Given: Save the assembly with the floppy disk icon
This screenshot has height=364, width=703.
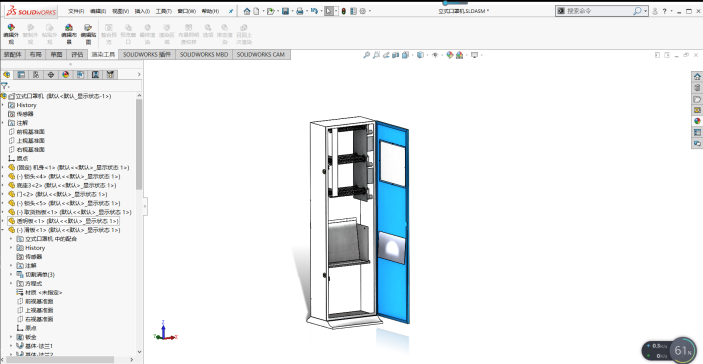Looking at the screenshot, I should [285, 11].
